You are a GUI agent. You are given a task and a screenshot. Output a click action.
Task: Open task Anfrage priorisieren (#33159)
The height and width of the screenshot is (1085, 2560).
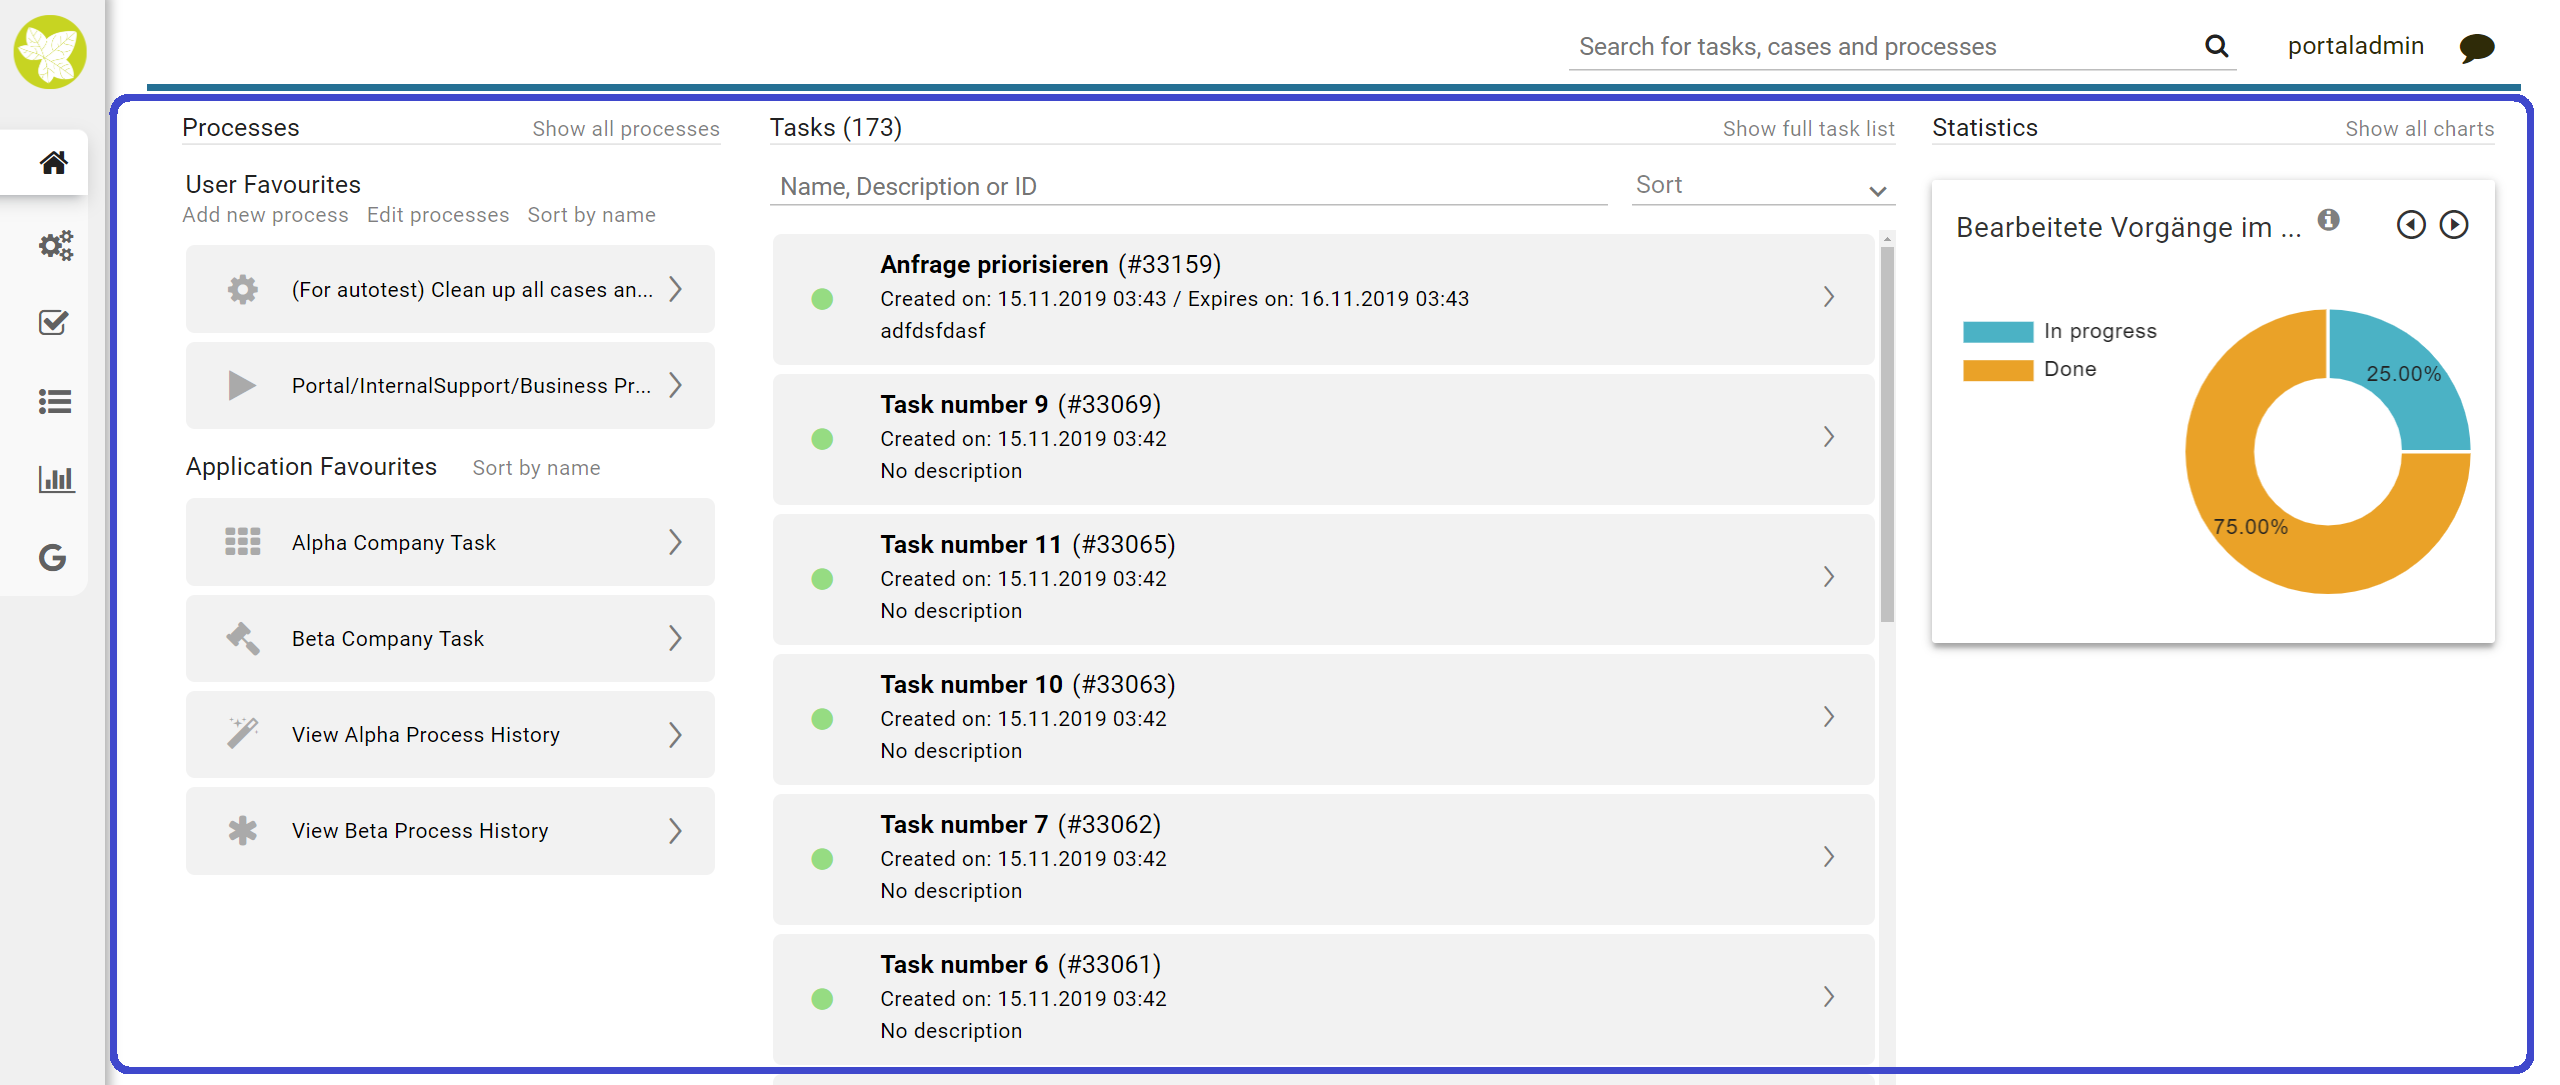(1323, 298)
